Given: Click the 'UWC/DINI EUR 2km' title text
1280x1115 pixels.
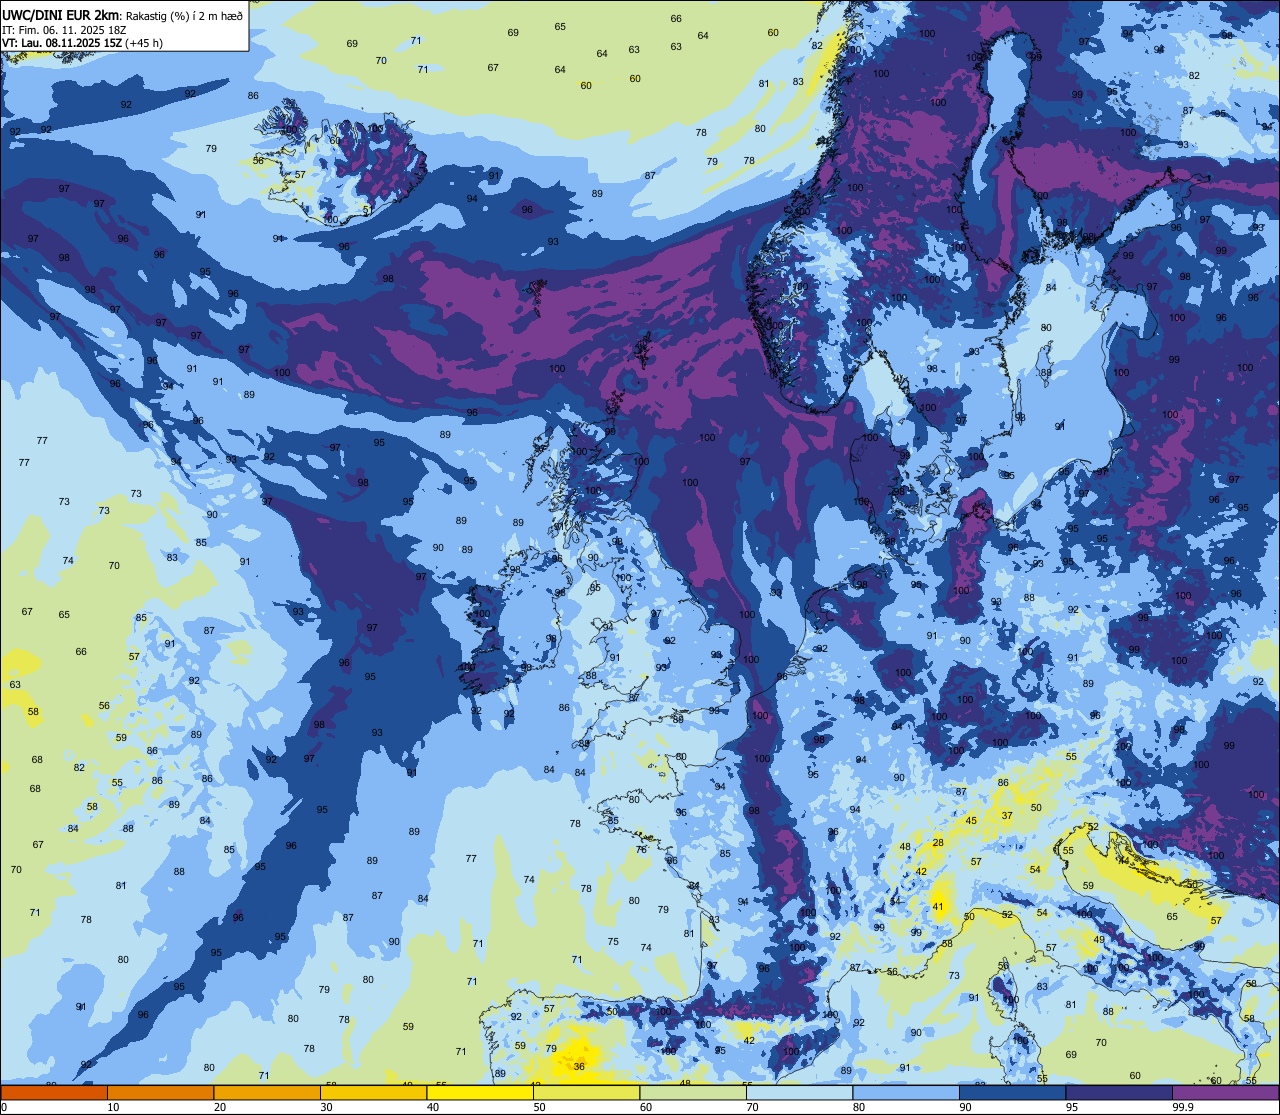Looking at the screenshot, I should [61, 14].
